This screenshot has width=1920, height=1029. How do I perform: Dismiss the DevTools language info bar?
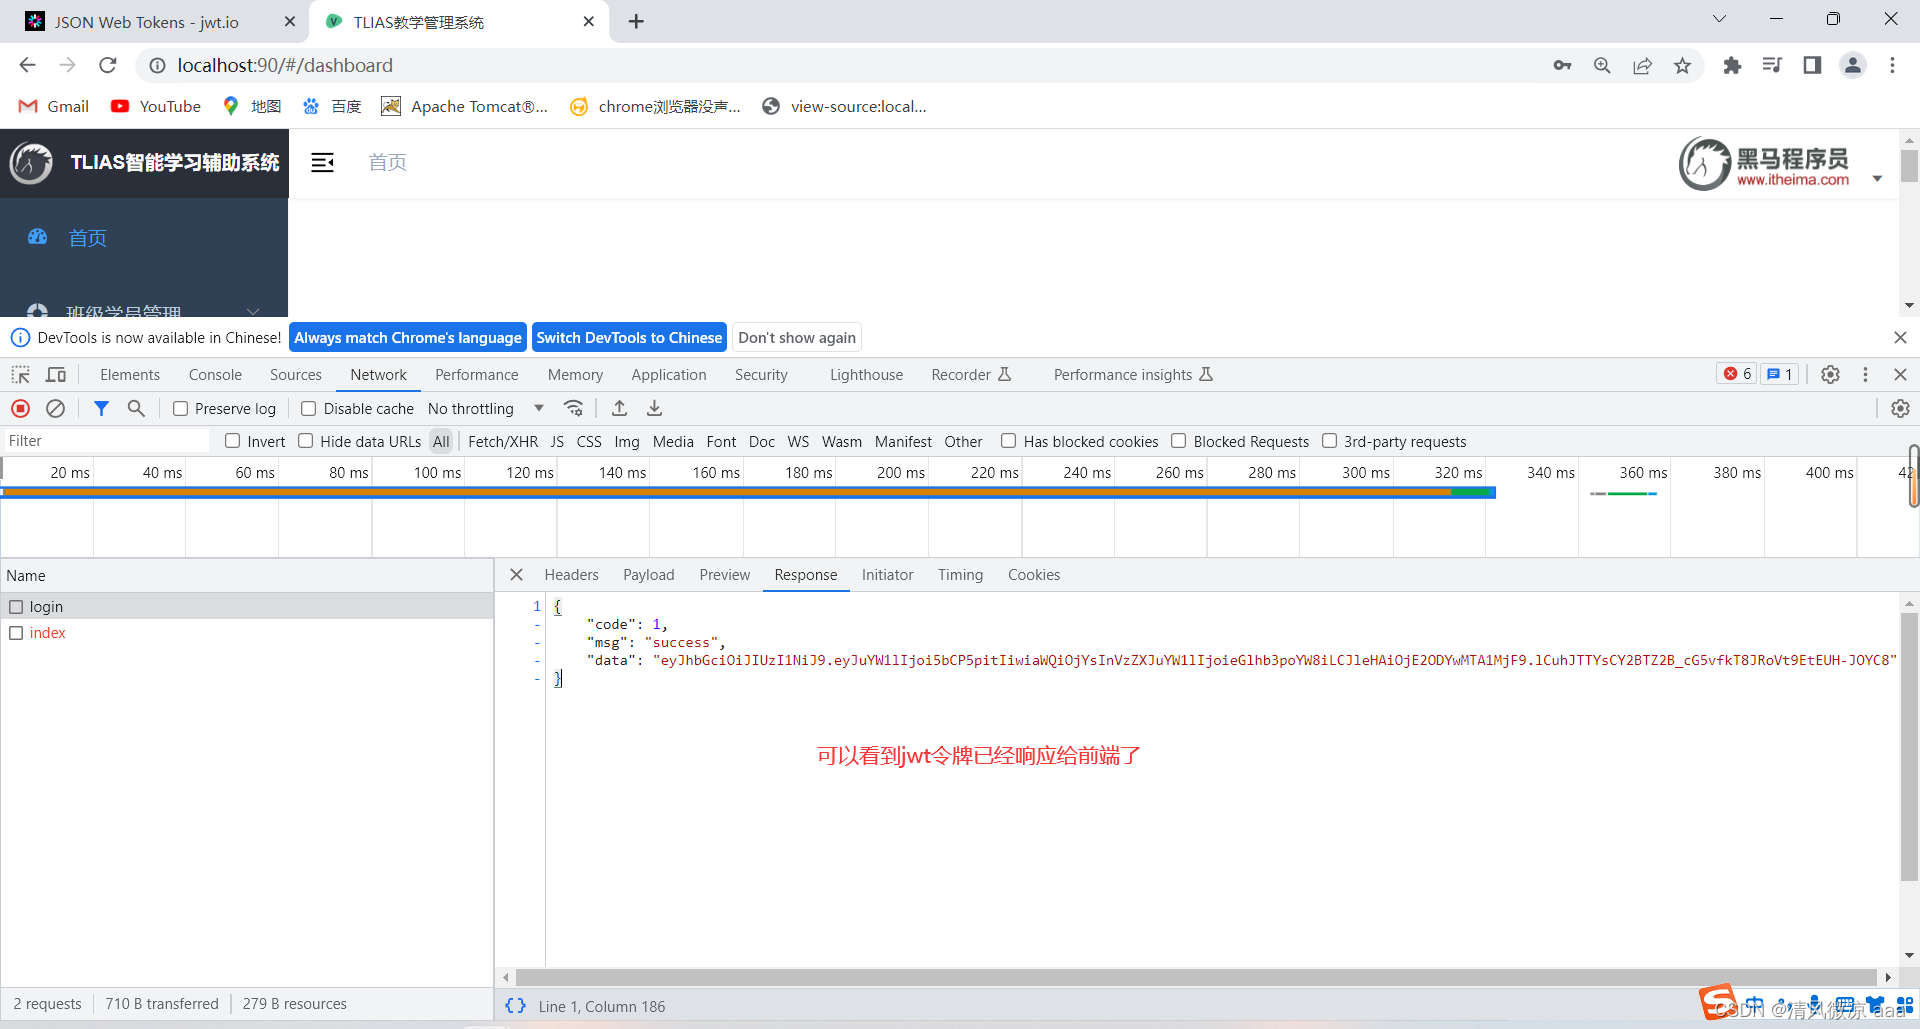tap(1900, 338)
